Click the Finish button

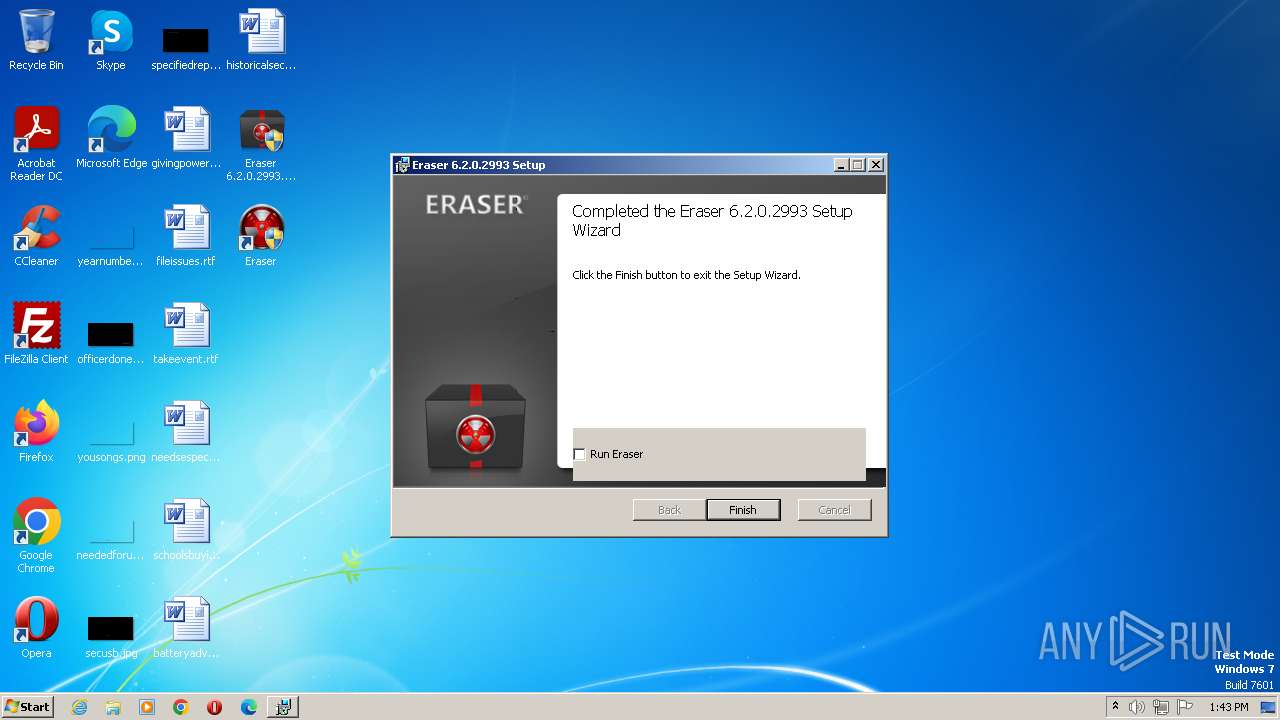[743, 510]
